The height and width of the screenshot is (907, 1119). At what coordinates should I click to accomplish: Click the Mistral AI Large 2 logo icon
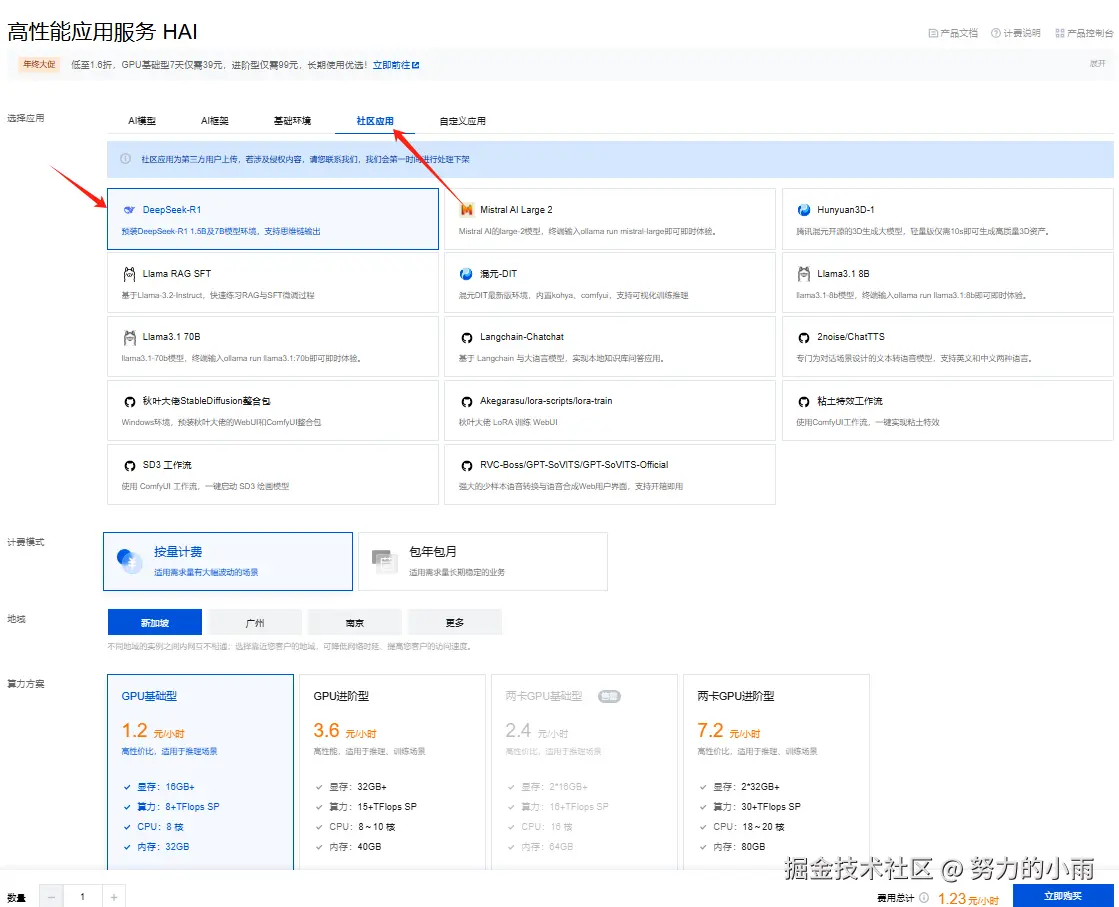pyautogui.click(x=467, y=210)
